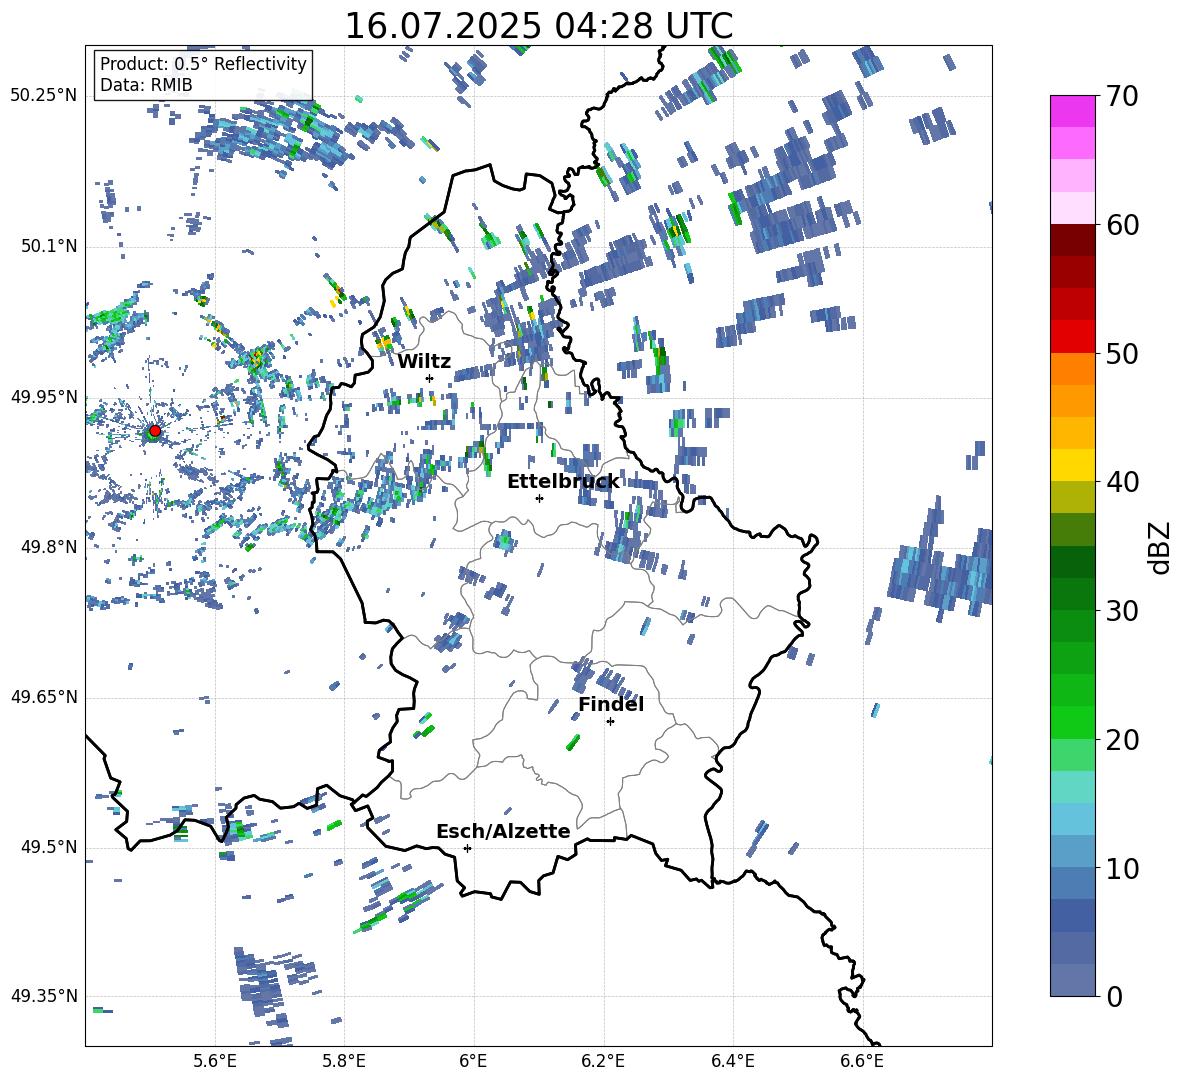Click the Esch/Alzette location cross marker

467,848
